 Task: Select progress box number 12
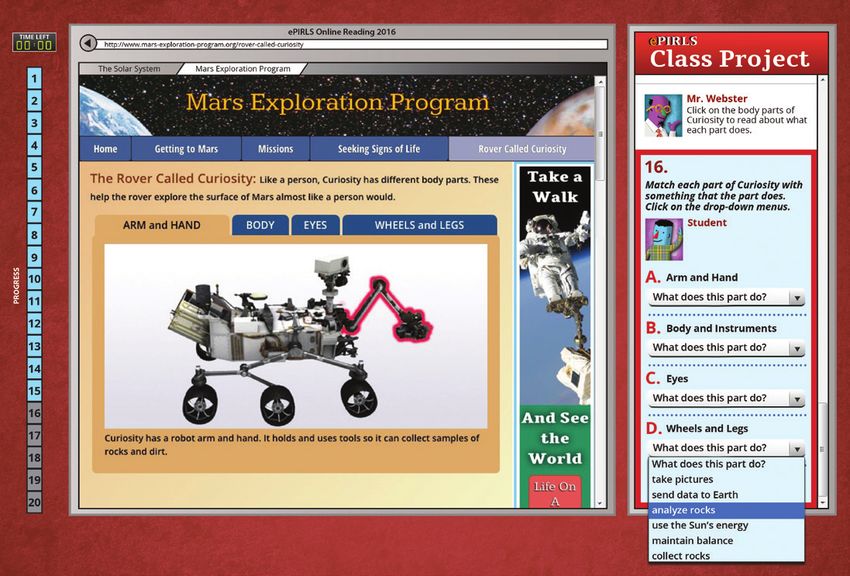(34, 324)
